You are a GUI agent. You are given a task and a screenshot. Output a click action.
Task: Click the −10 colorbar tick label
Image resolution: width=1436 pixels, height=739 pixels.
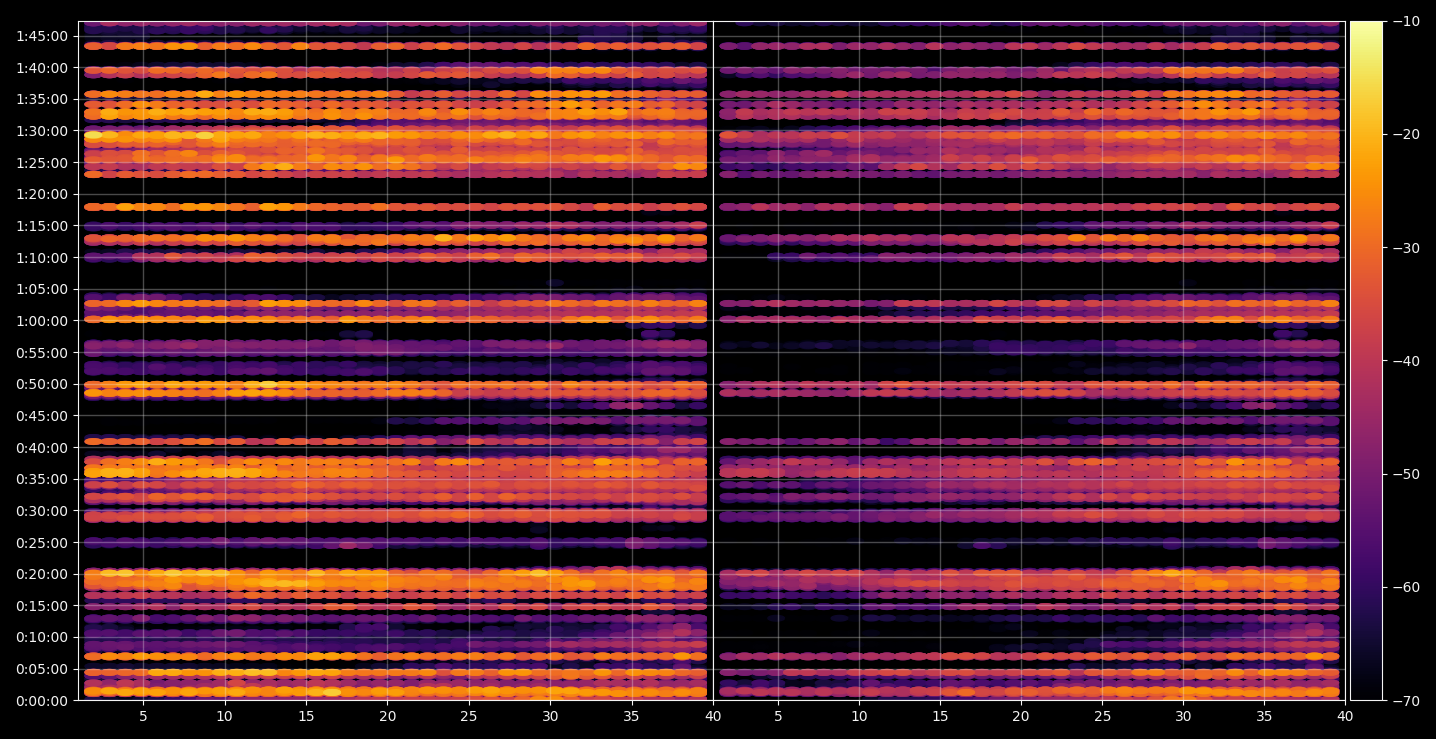point(1405,21)
